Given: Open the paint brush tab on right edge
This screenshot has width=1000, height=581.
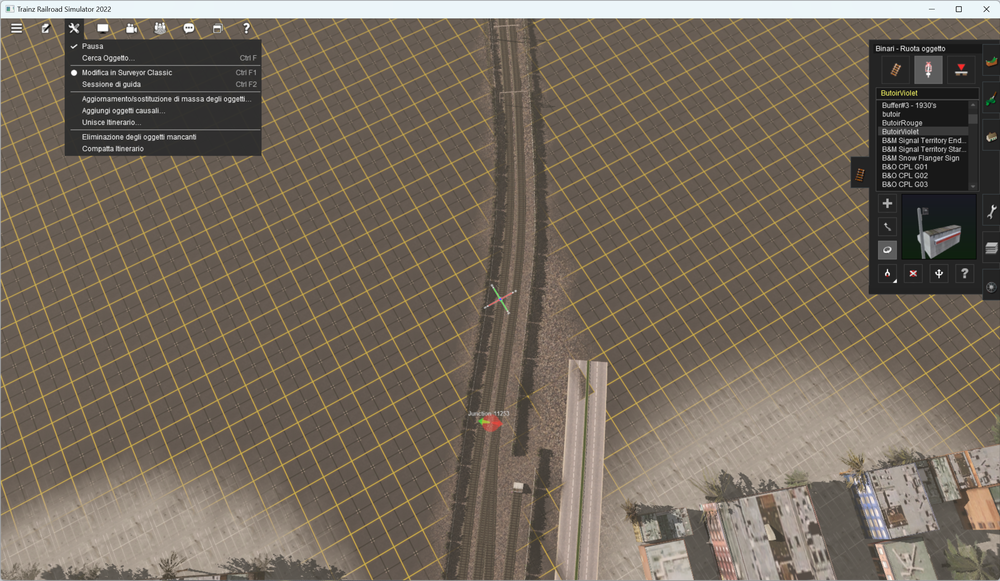Looking at the screenshot, I should pos(991,99).
